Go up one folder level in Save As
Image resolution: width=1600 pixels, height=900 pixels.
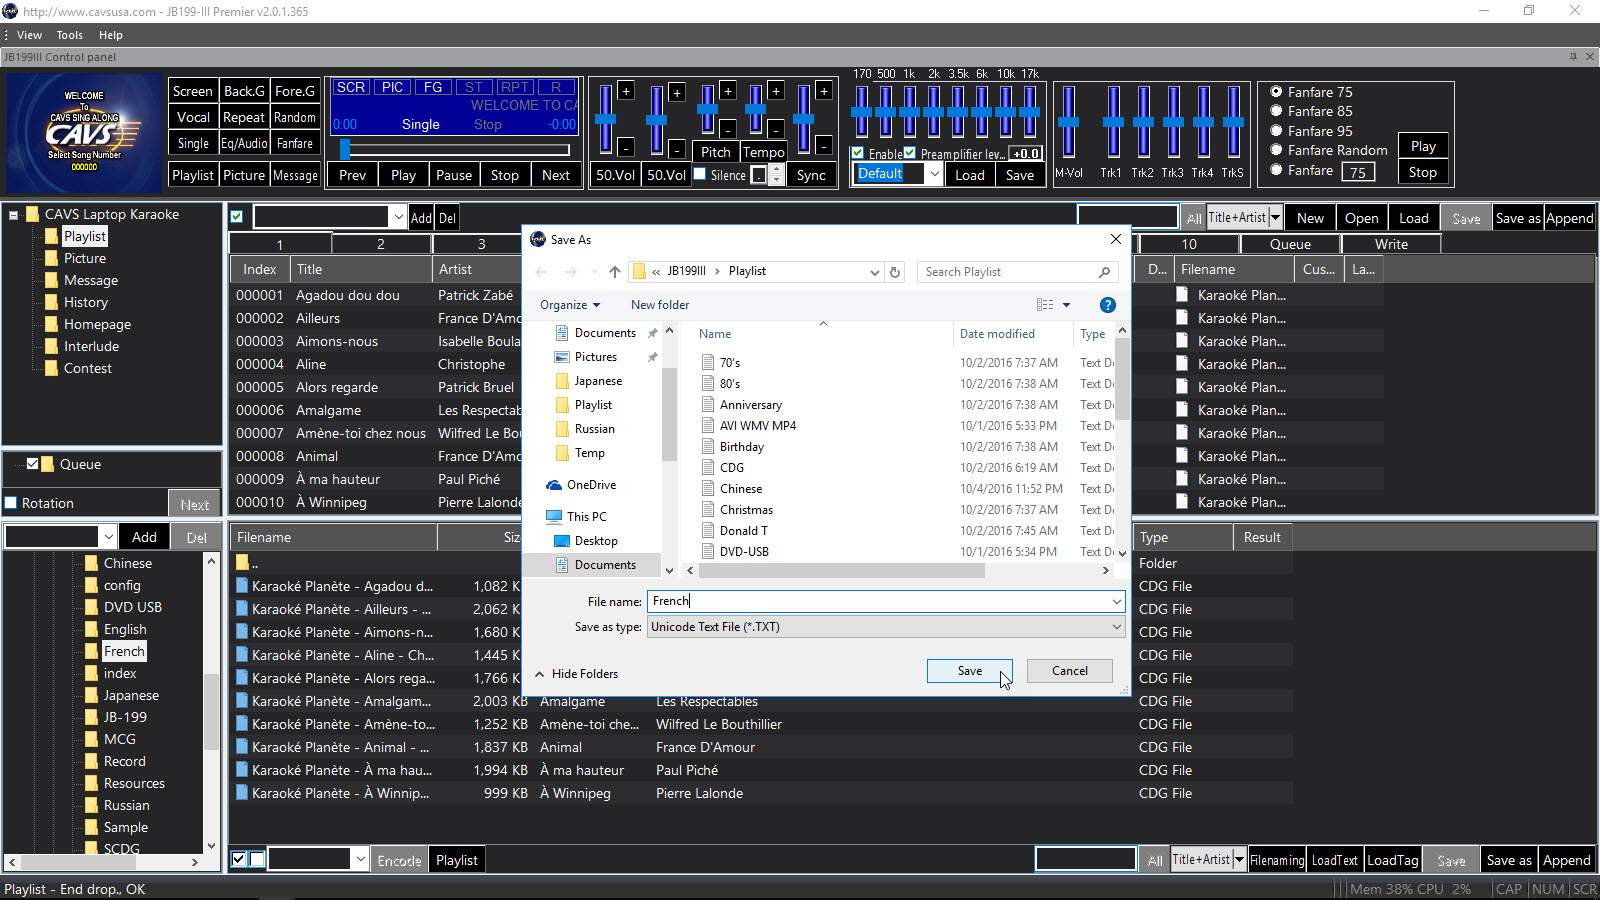tap(614, 272)
